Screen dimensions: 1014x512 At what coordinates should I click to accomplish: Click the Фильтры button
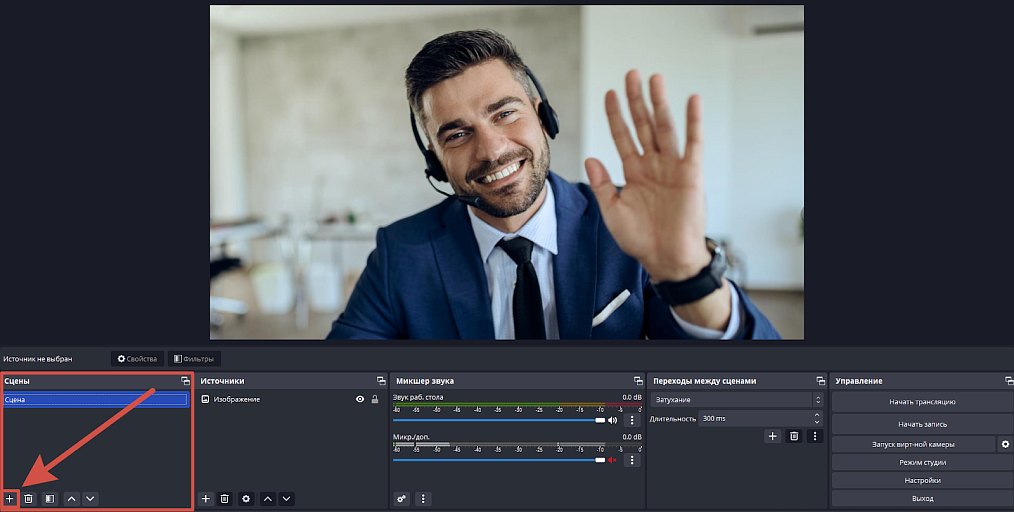pos(194,359)
